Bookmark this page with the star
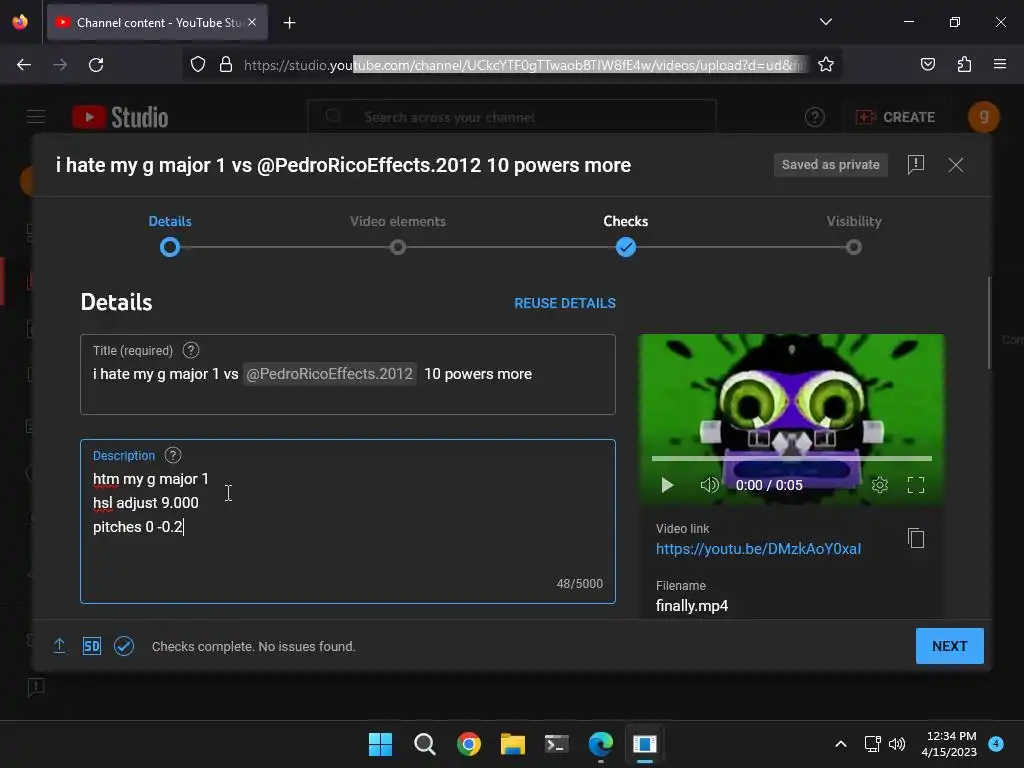 click(825, 65)
